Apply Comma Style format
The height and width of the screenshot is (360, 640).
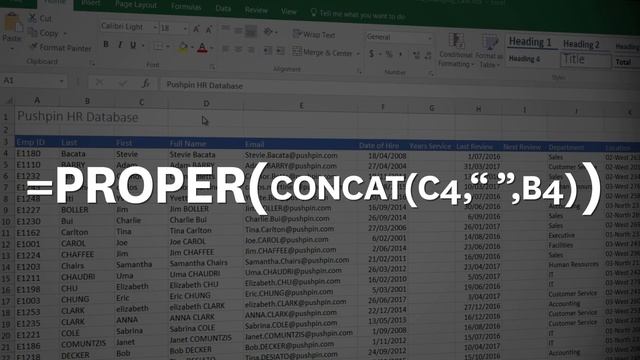[400, 54]
